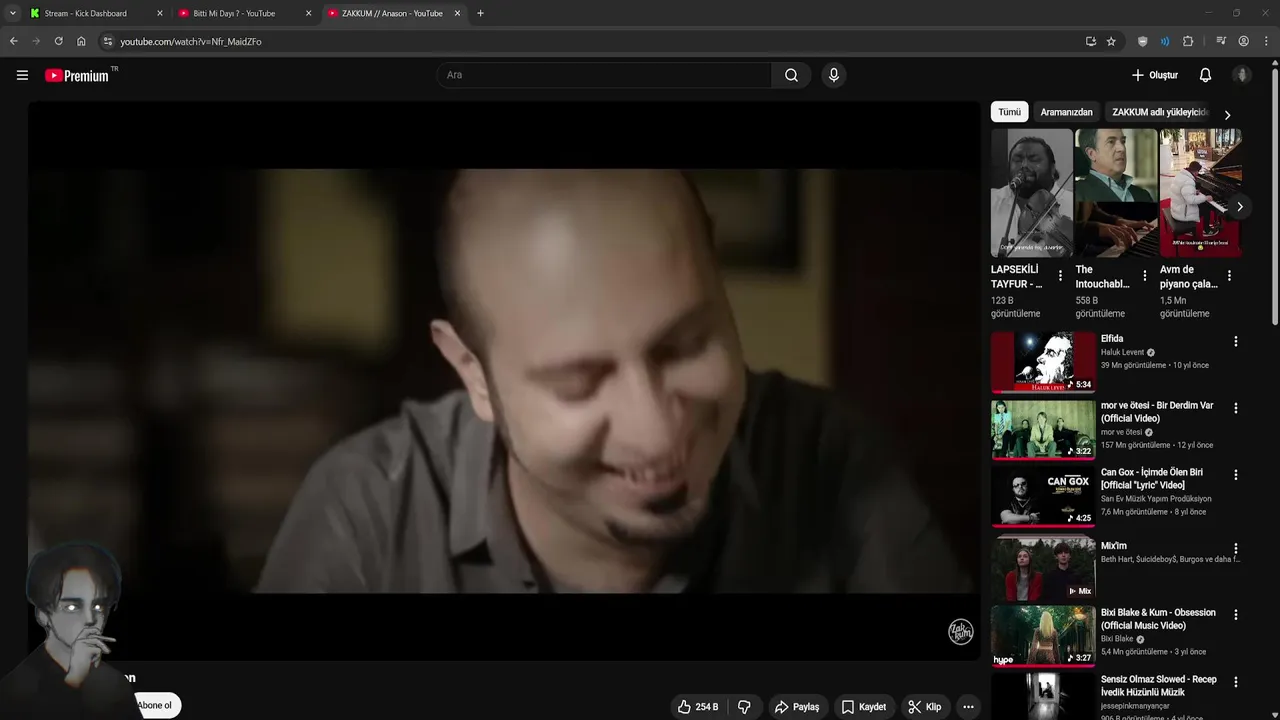
Task: Select the Aramanızdan filter chip
Action: coord(1066,112)
